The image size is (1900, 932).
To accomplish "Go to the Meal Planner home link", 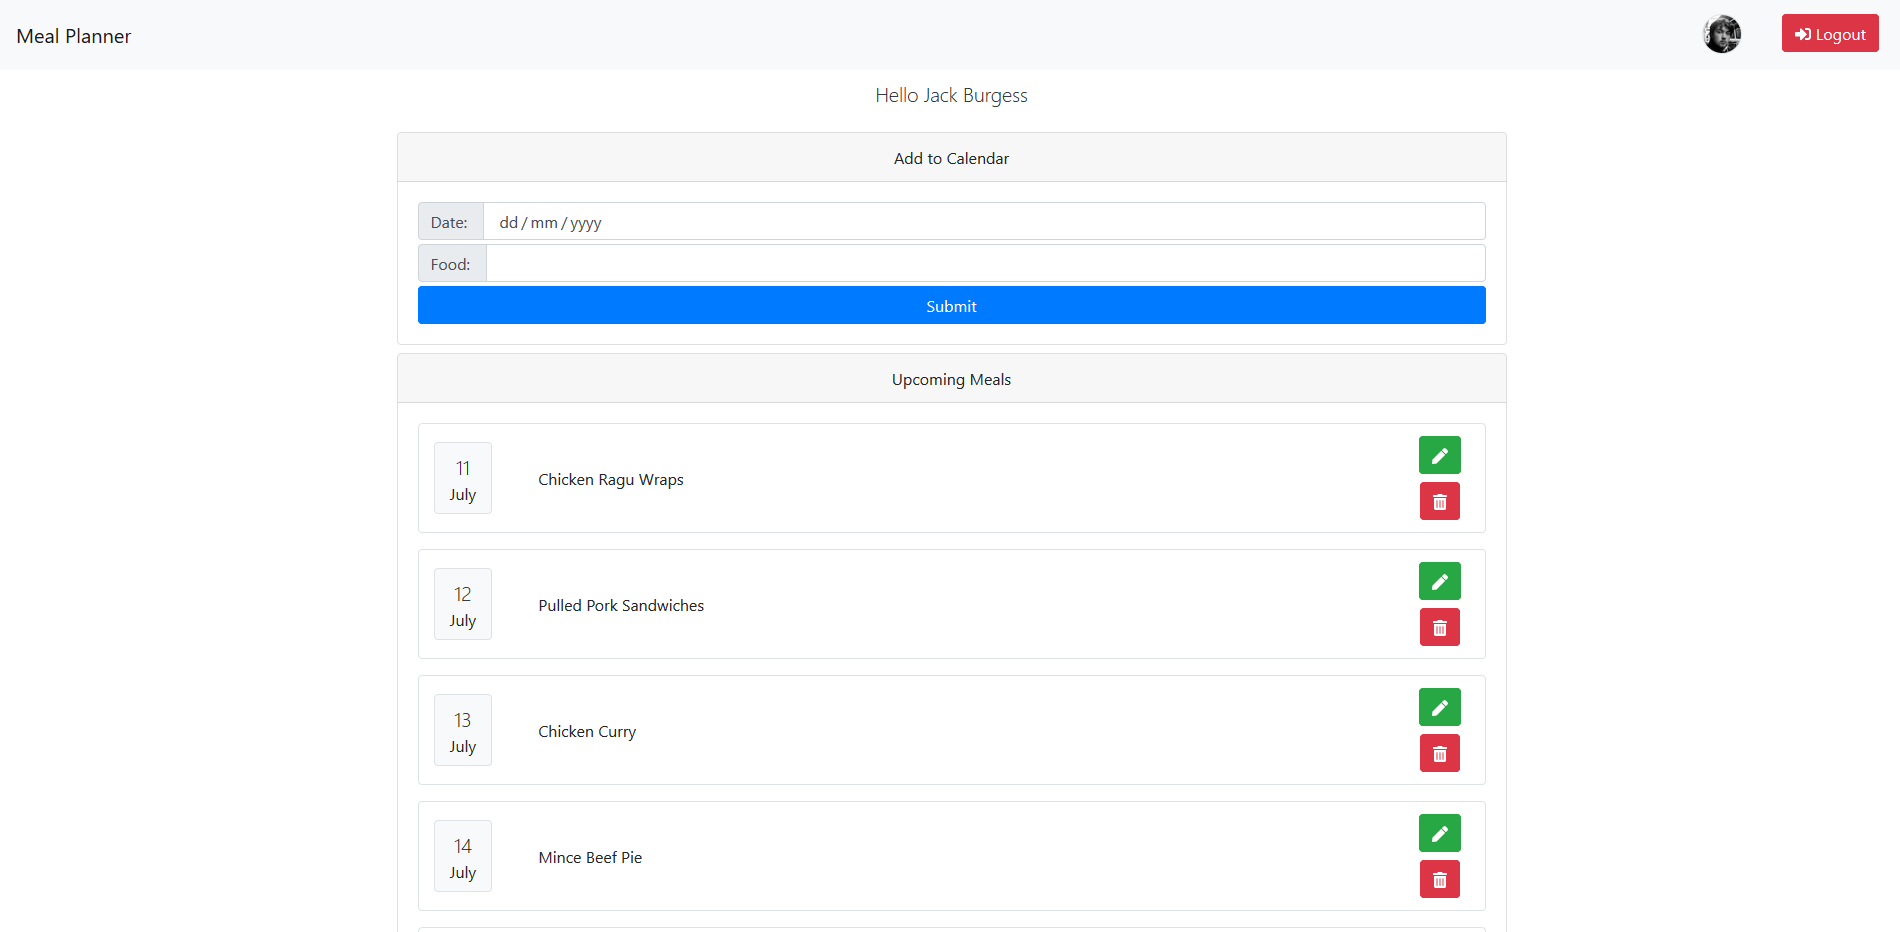I will (74, 36).
